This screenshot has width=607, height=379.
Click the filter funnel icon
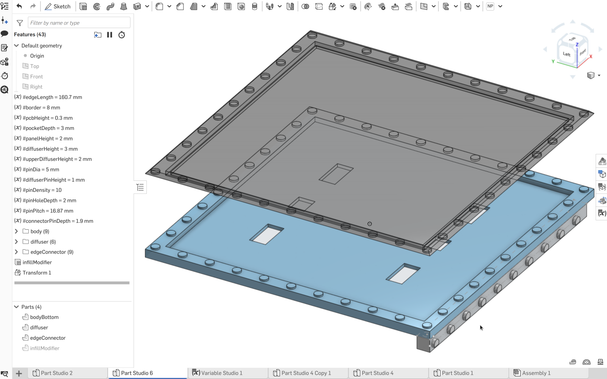coord(20,23)
